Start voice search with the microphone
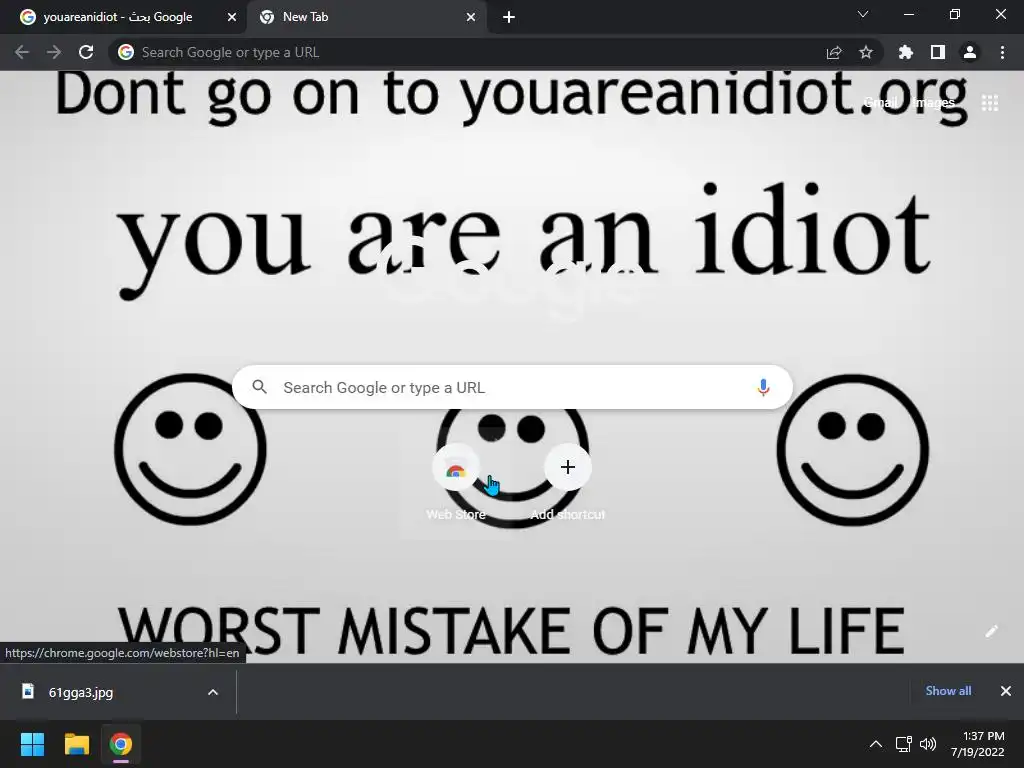Image resolution: width=1024 pixels, height=768 pixels. [763, 387]
